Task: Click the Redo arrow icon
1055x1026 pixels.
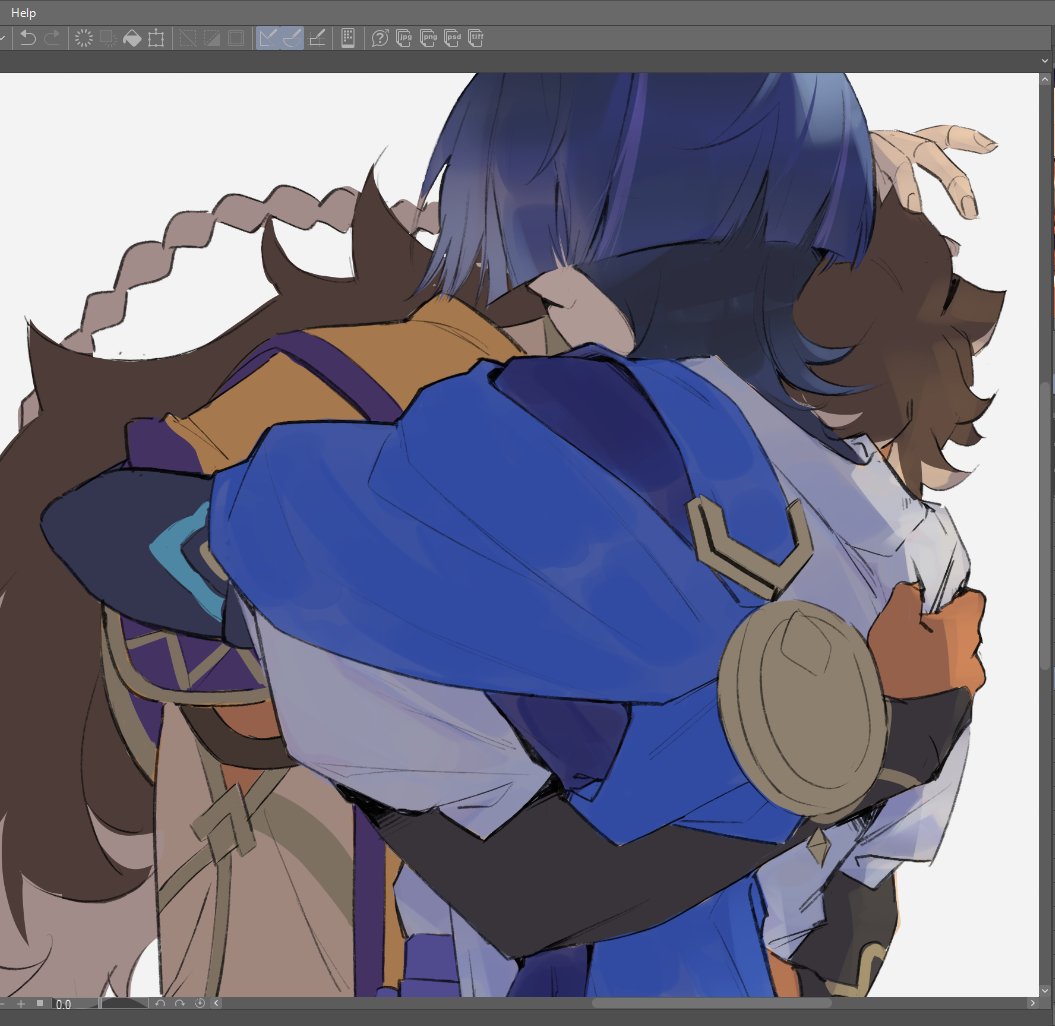Action: coord(52,38)
